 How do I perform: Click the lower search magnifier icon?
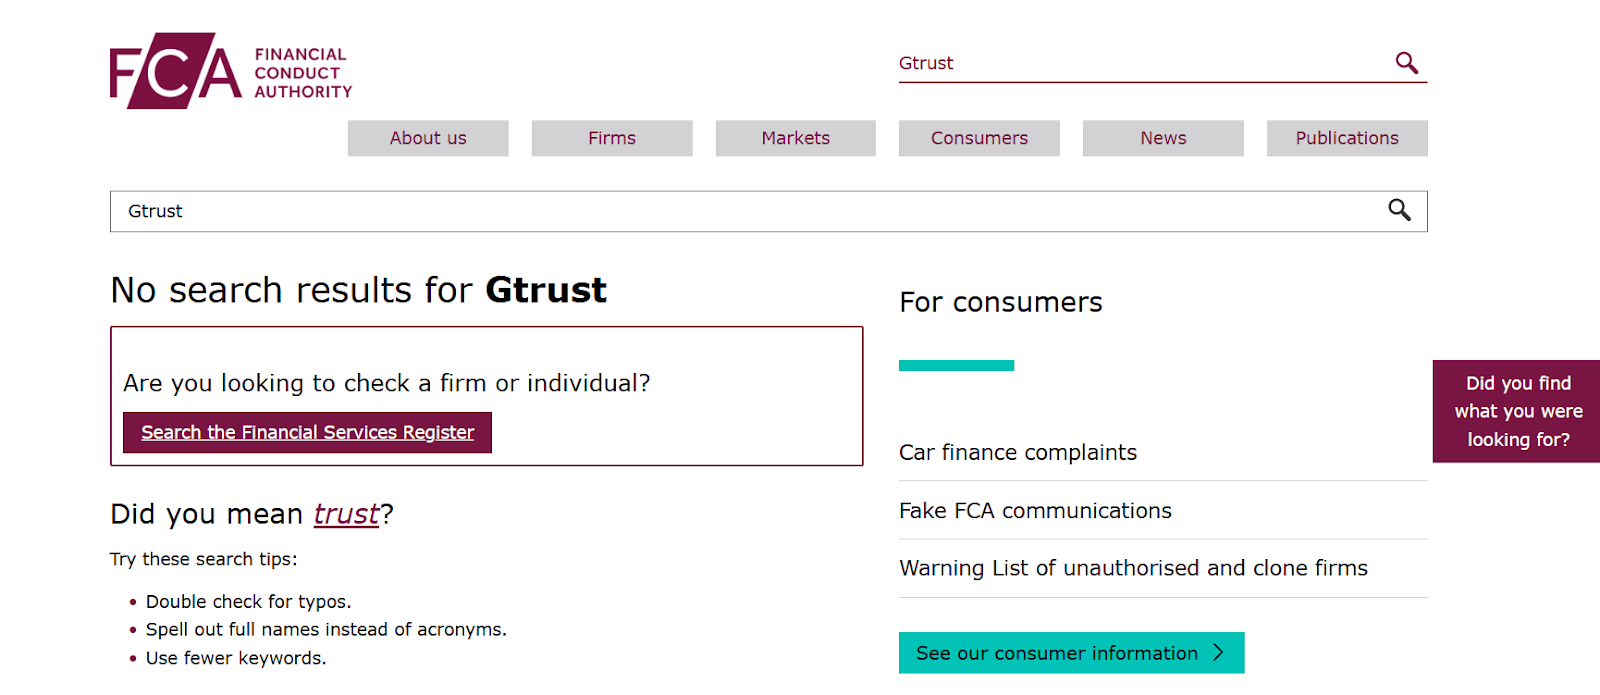click(x=1398, y=211)
